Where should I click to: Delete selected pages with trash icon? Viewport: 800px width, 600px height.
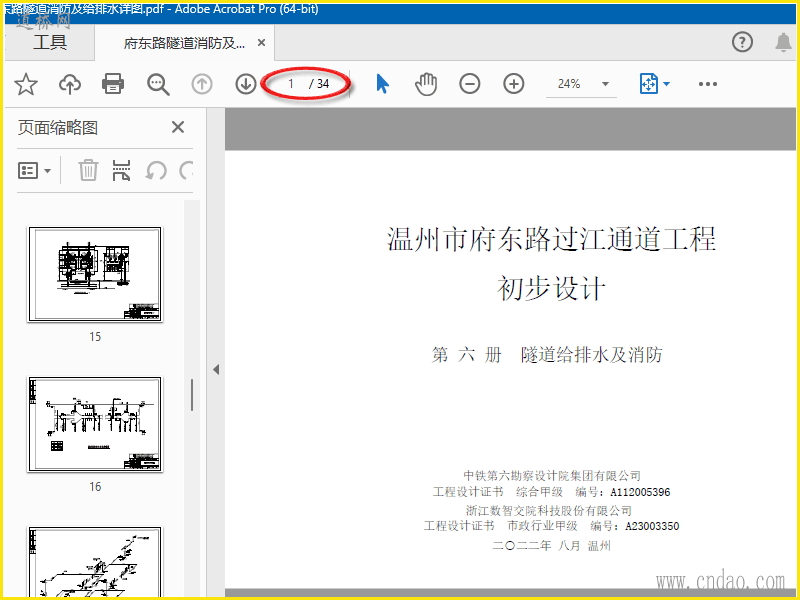(x=88, y=170)
